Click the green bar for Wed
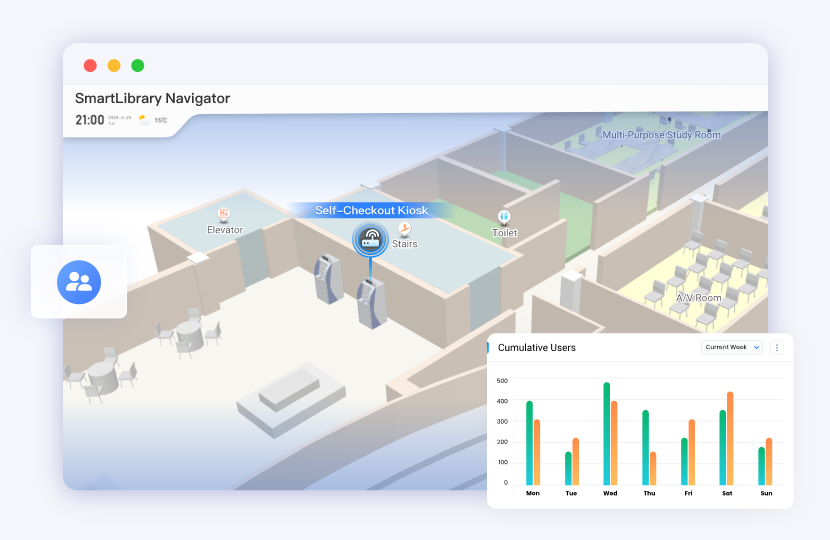The image size is (830, 540). pyautogui.click(x=607, y=433)
